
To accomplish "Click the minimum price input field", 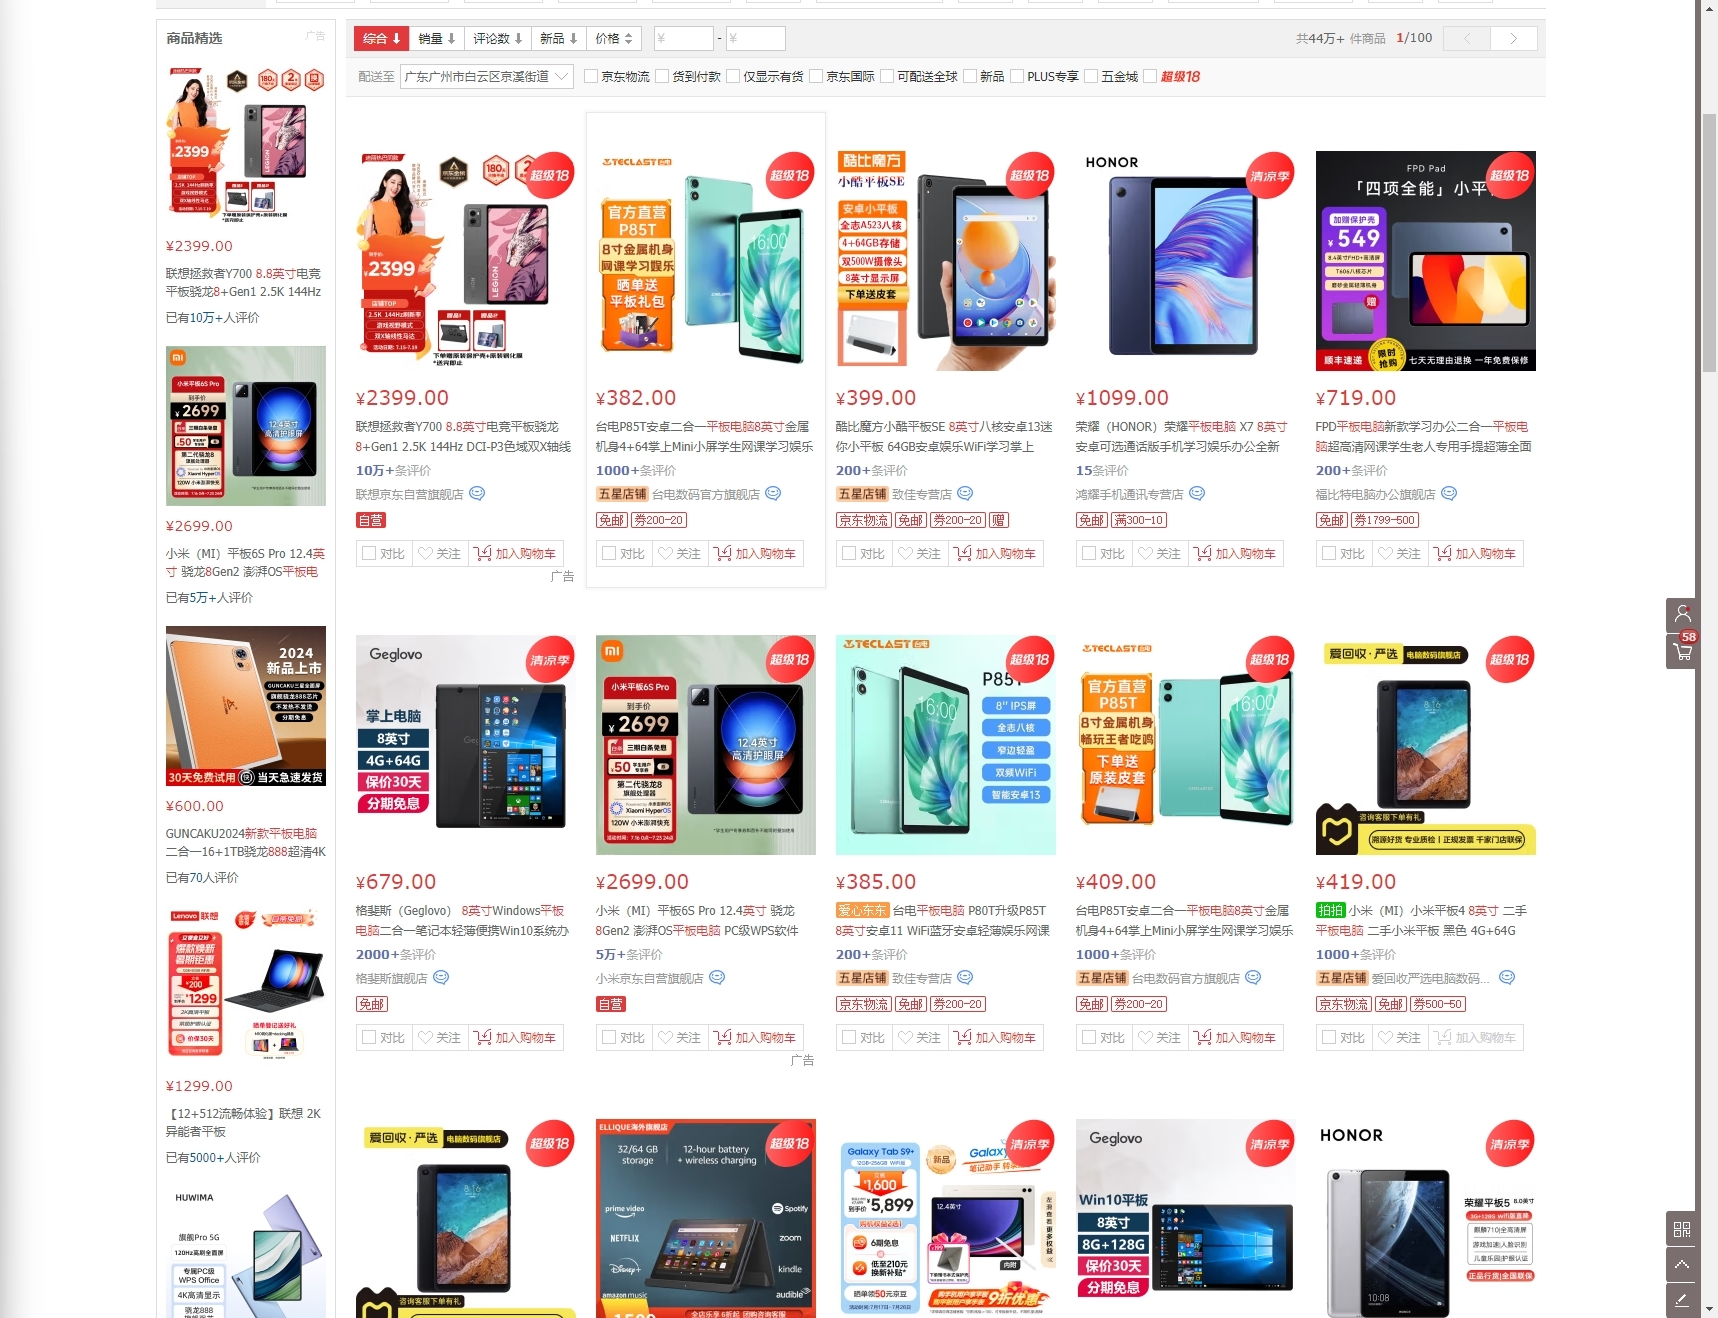I will click(x=684, y=39).
